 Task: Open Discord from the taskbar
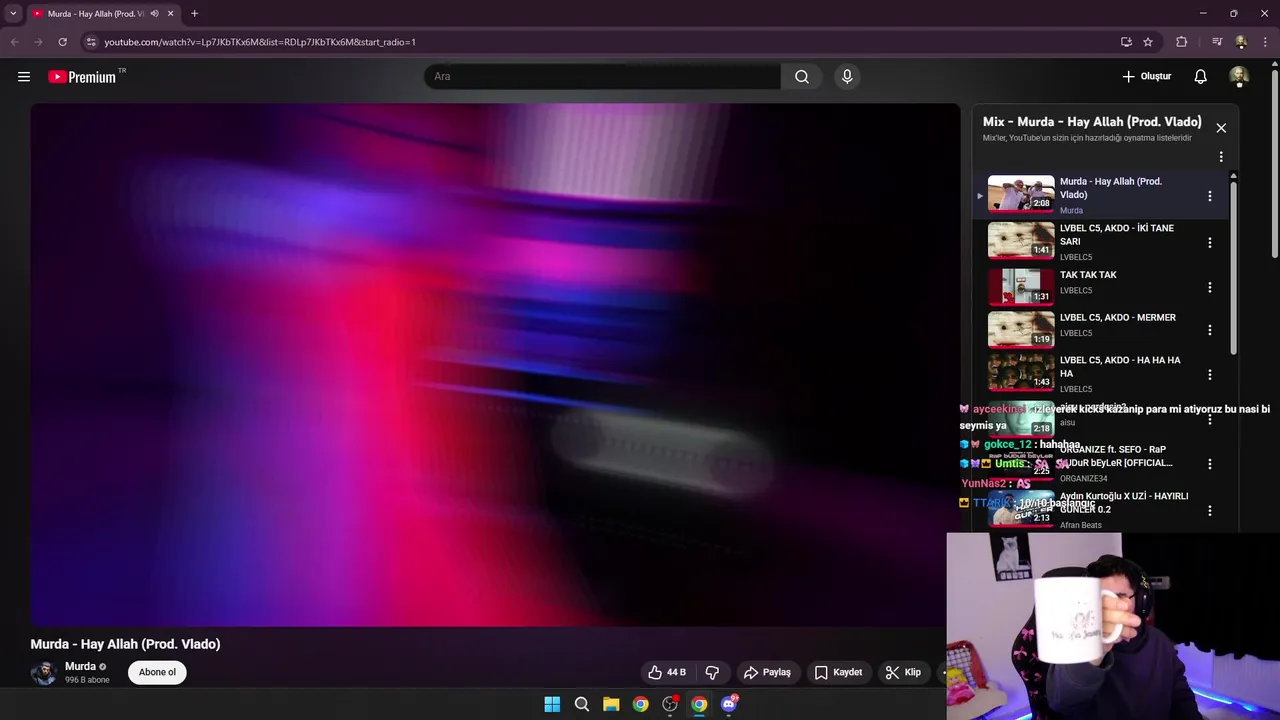(x=729, y=704)
